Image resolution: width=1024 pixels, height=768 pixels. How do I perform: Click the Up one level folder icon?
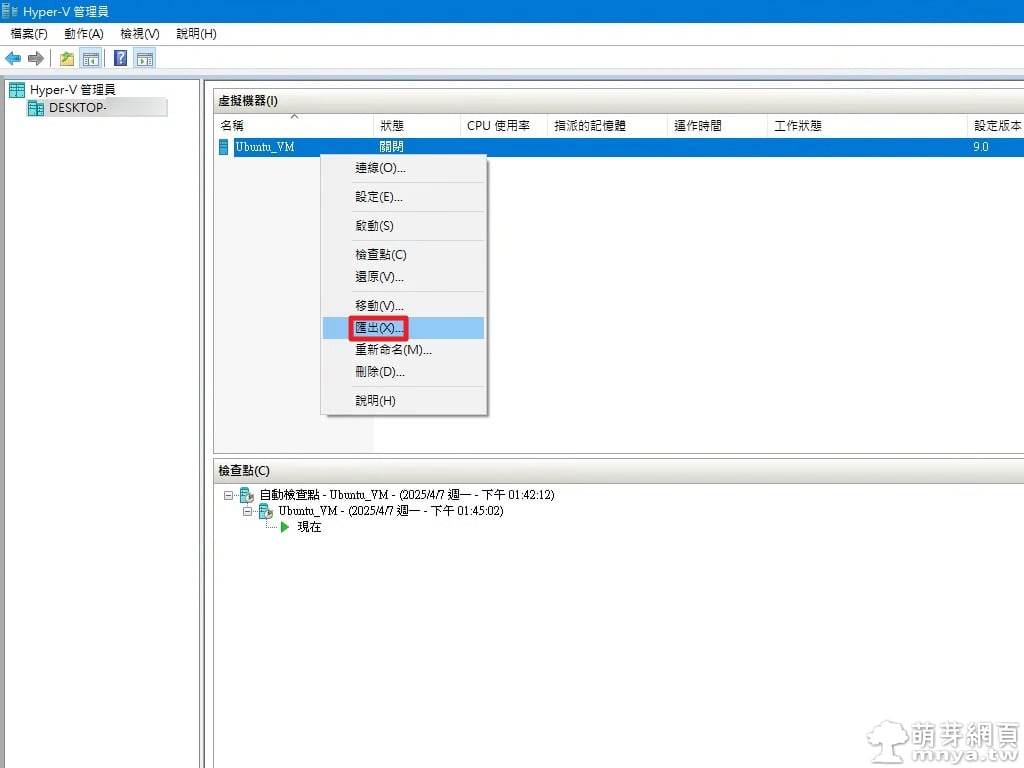click(x=67, y=58)
